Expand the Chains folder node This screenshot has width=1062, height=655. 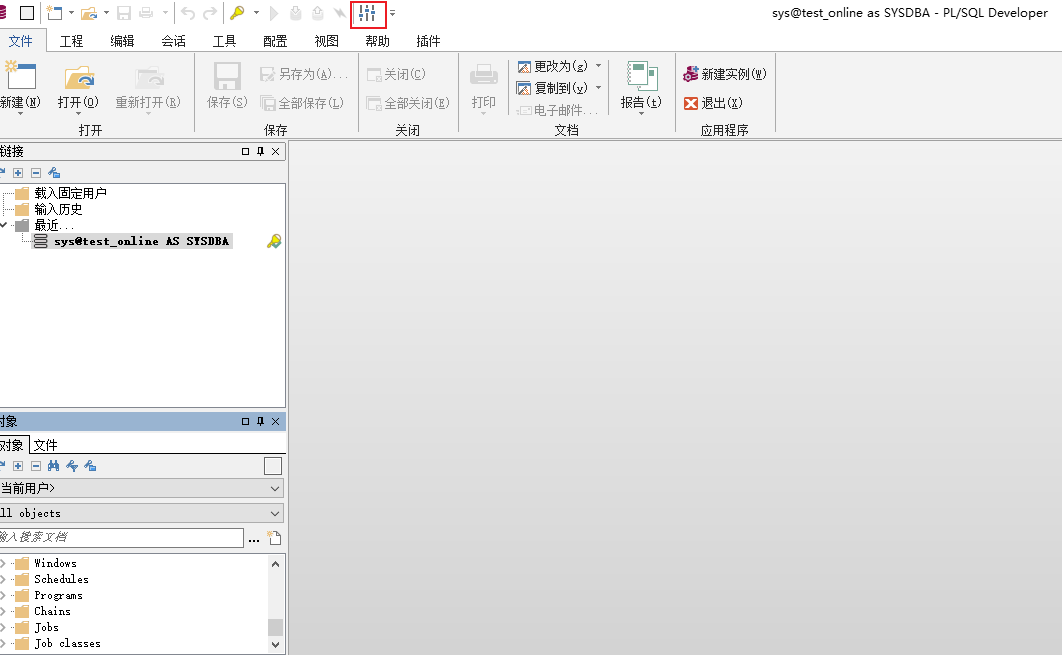click(3, 611)
